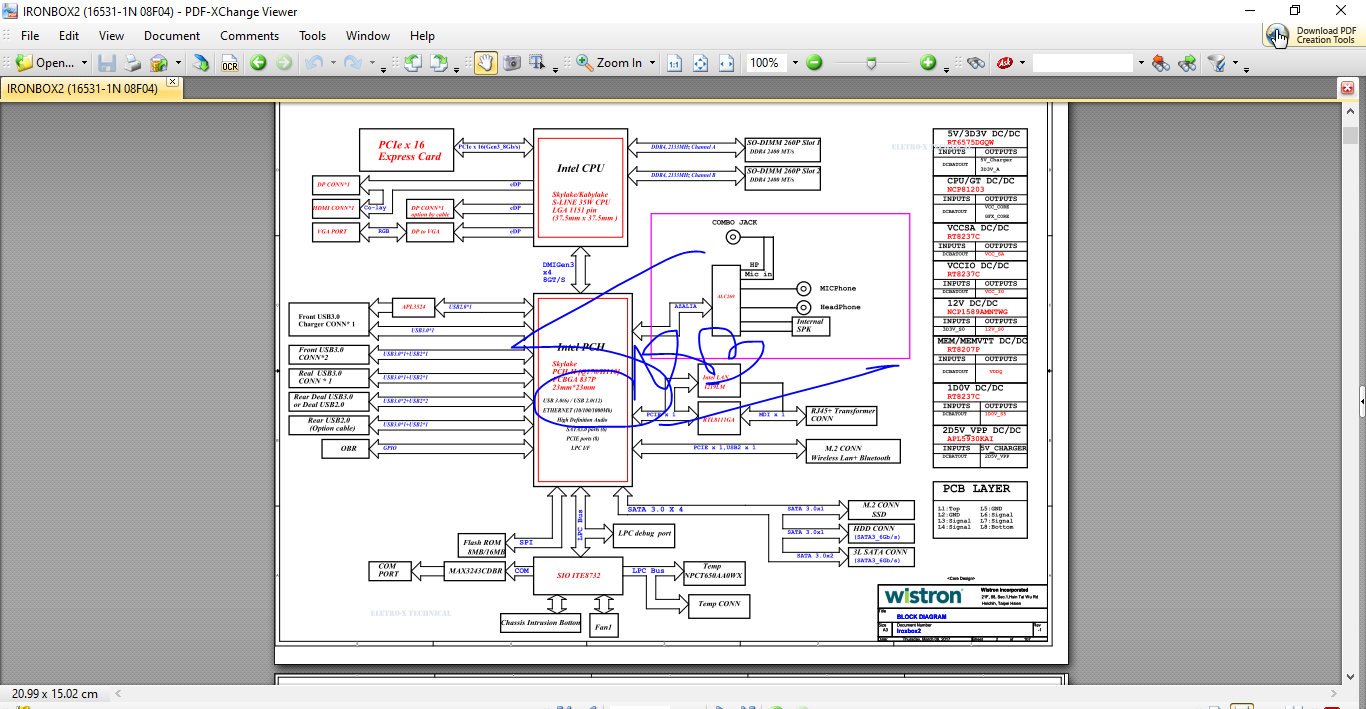Click the green Zoom Out minus button
Image resolution: width=1366 pixels, height=709 pixels.
pos(814,63)
